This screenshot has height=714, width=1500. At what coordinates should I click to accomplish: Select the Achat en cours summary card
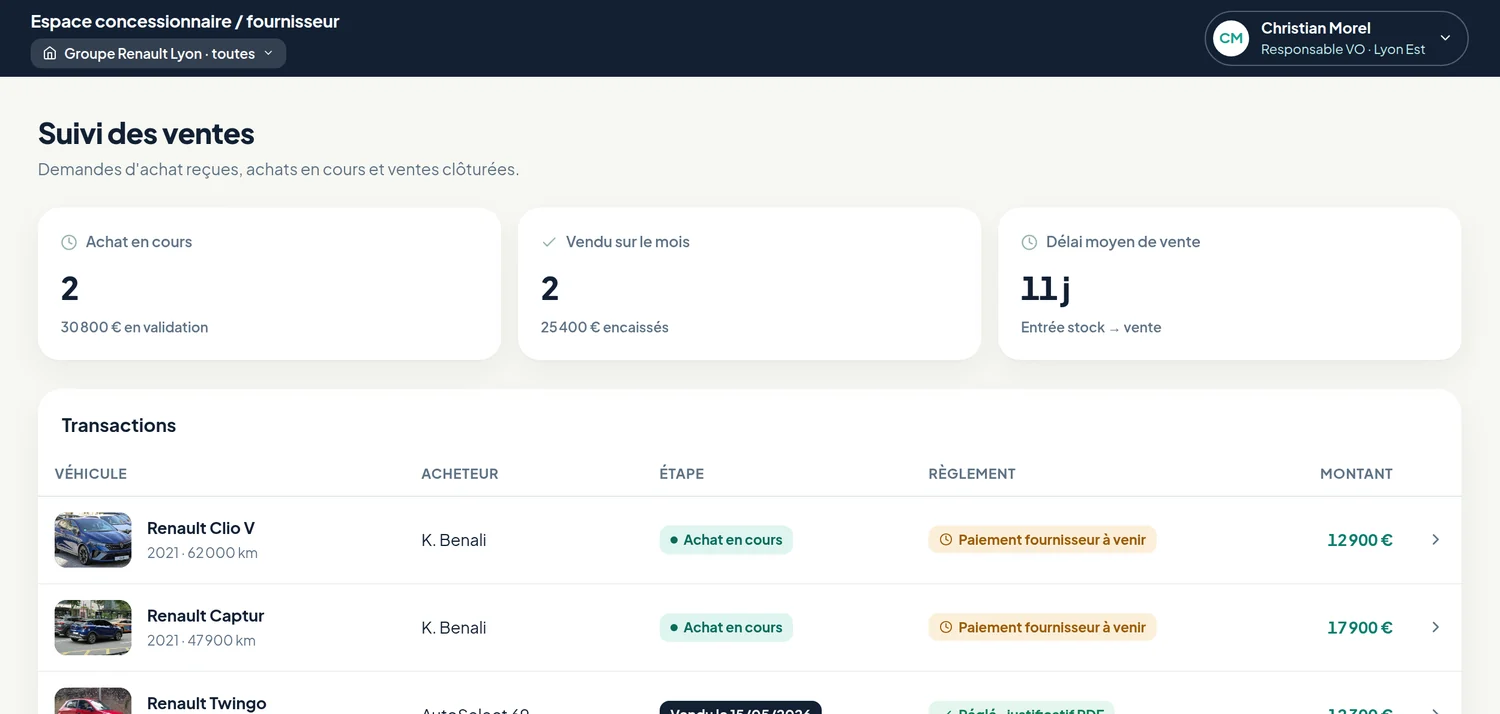click(x=269, y=284)
